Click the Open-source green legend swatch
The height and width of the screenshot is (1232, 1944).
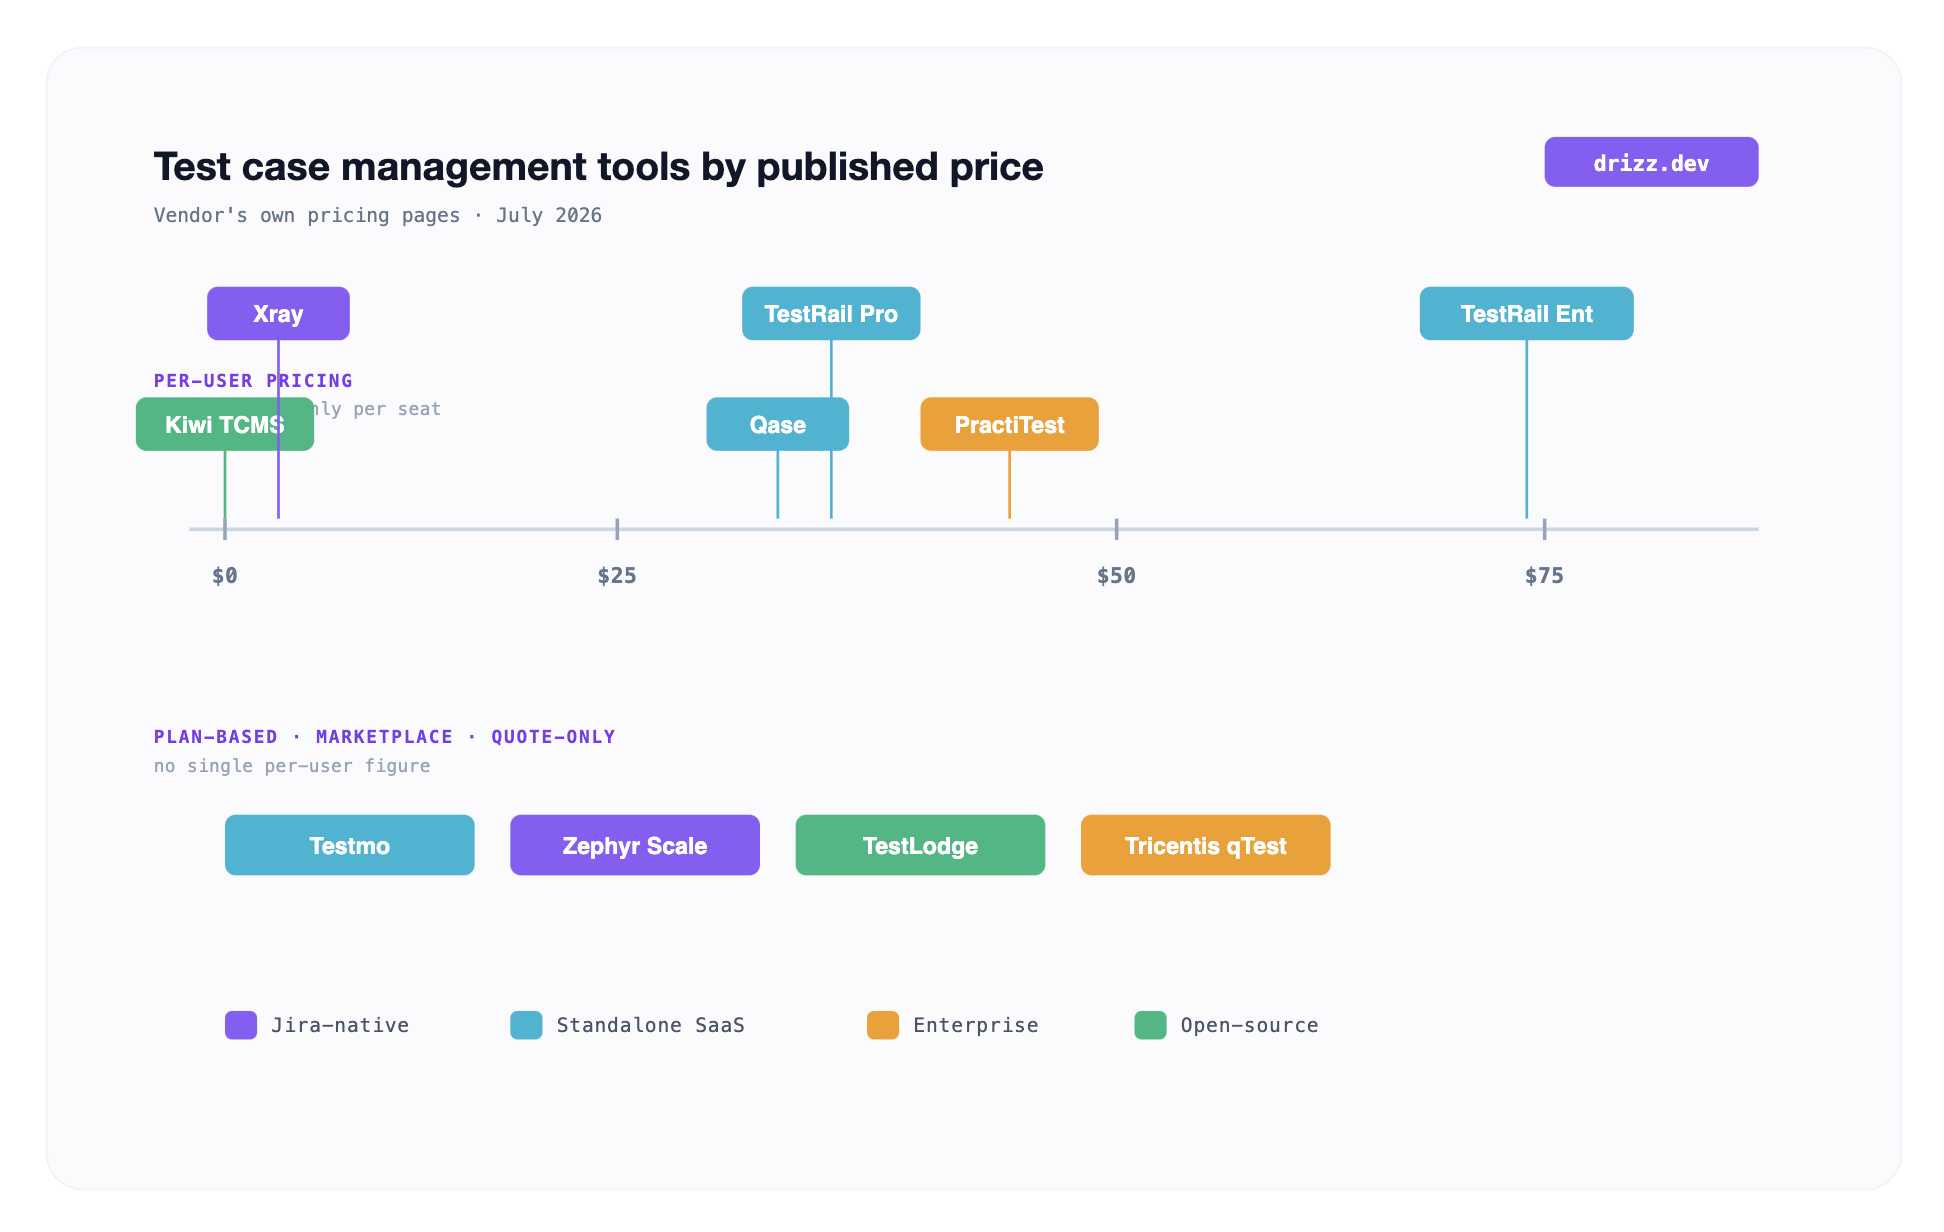[x=1150, y=1025]
